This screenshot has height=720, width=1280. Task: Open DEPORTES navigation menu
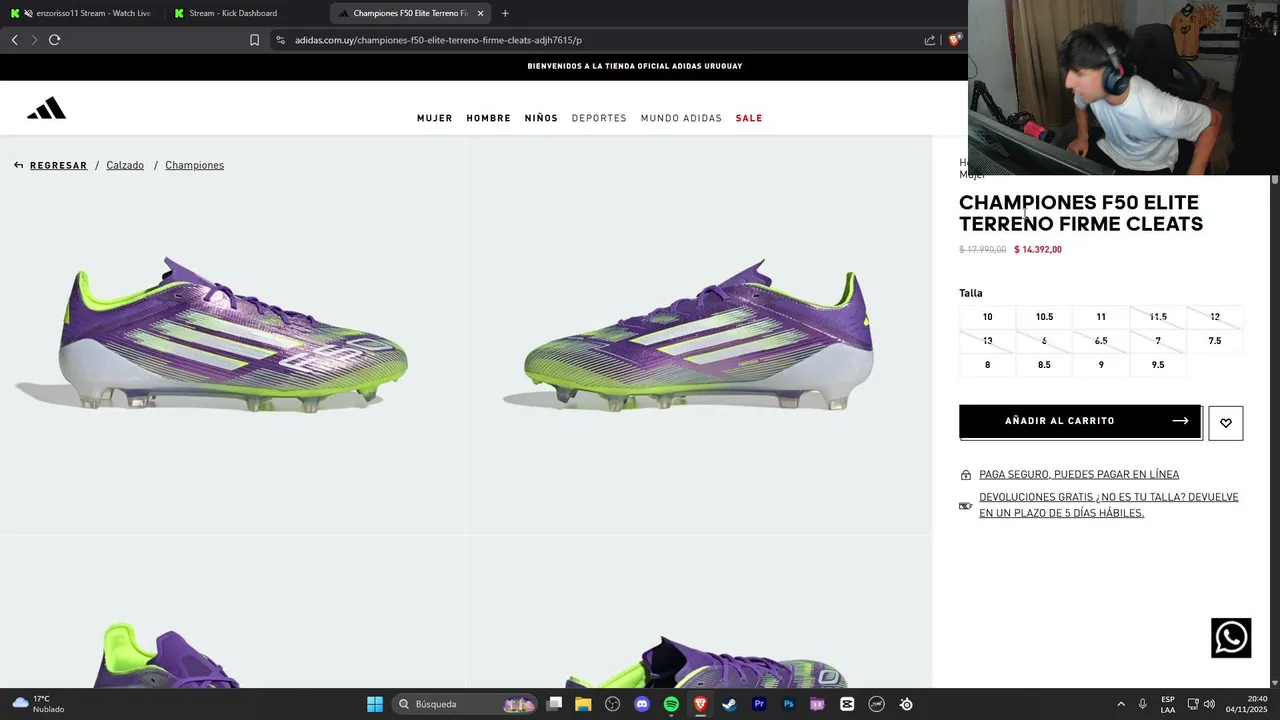(x=599, y=118)
